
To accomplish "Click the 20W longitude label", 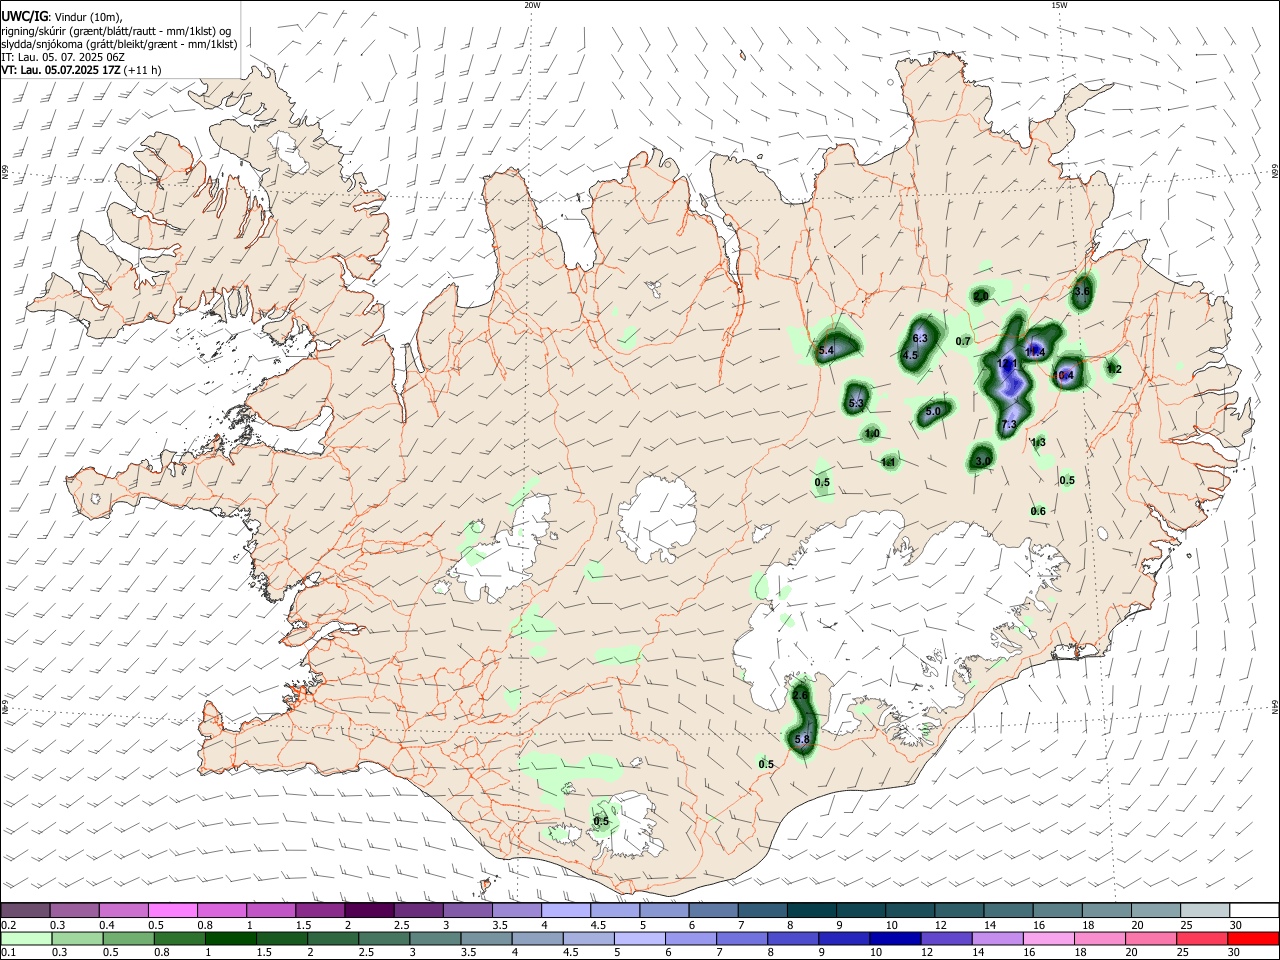I will coord(532,5).
